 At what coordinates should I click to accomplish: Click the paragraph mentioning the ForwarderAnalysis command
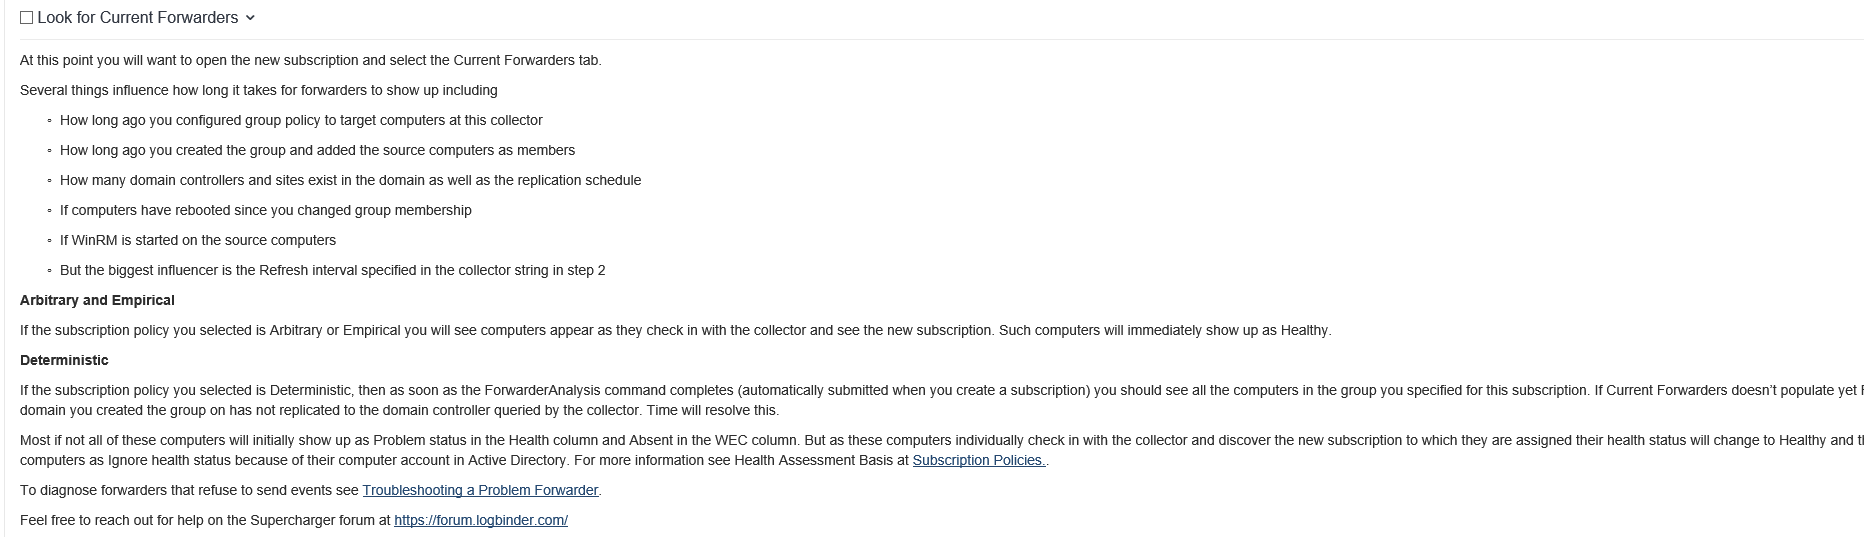(941, 401)
